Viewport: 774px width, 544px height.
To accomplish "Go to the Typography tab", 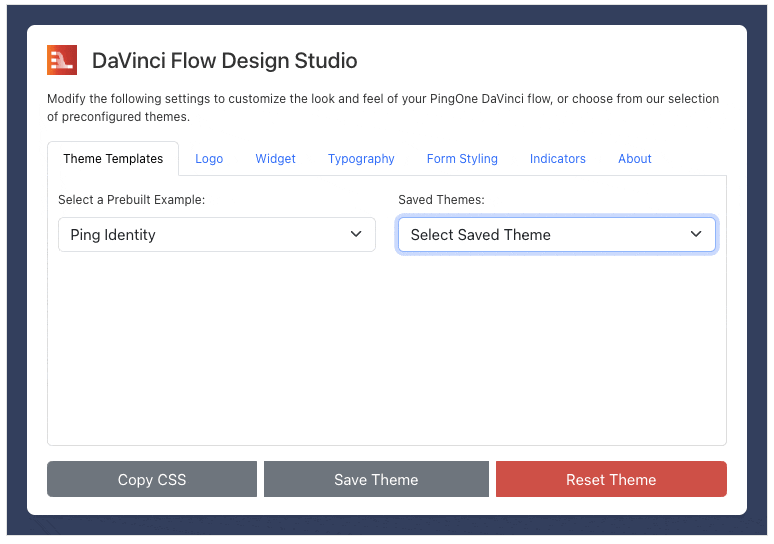I will point(361,158).
